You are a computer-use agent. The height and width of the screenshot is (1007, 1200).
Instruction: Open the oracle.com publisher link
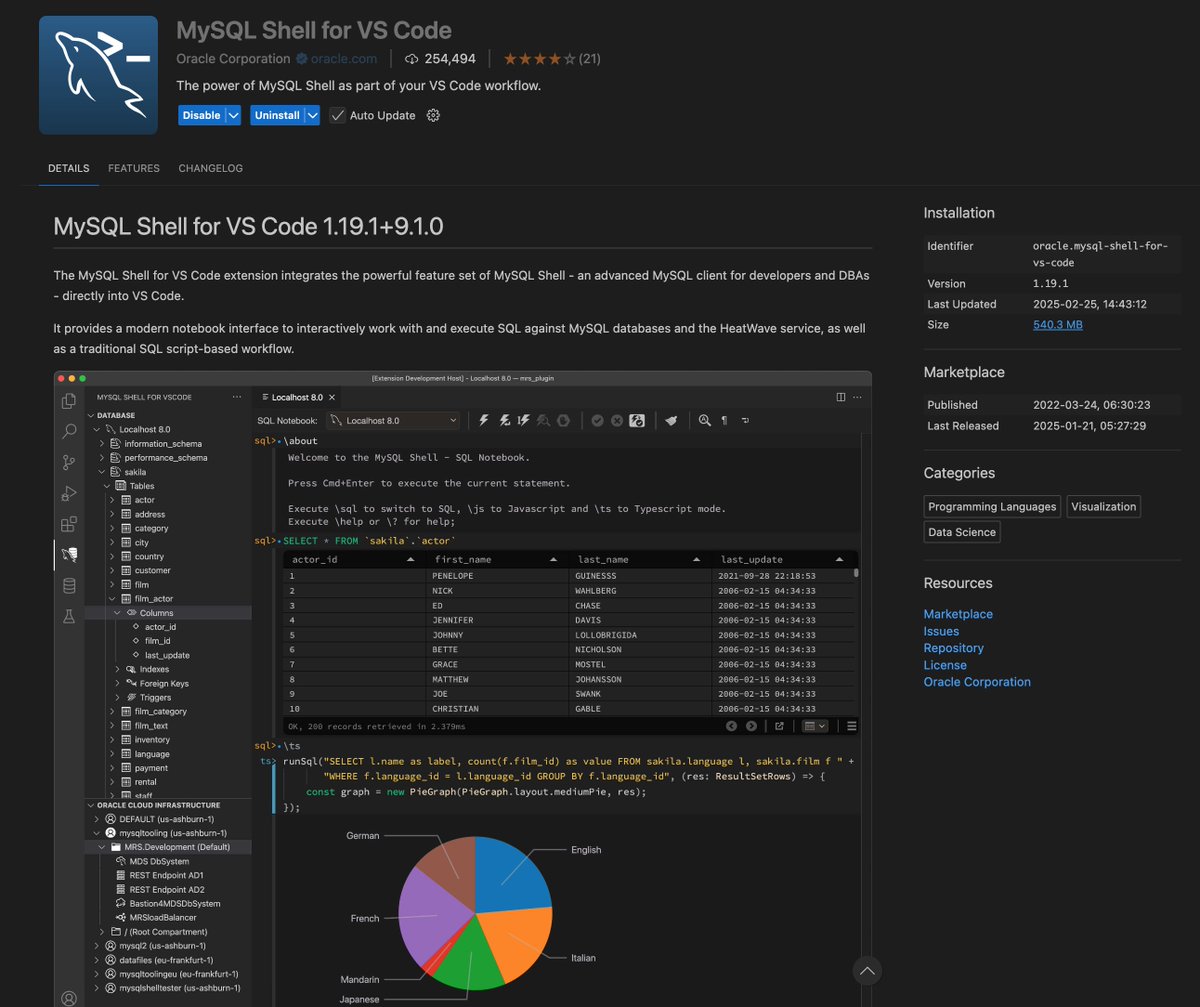[x=343, y=59]
